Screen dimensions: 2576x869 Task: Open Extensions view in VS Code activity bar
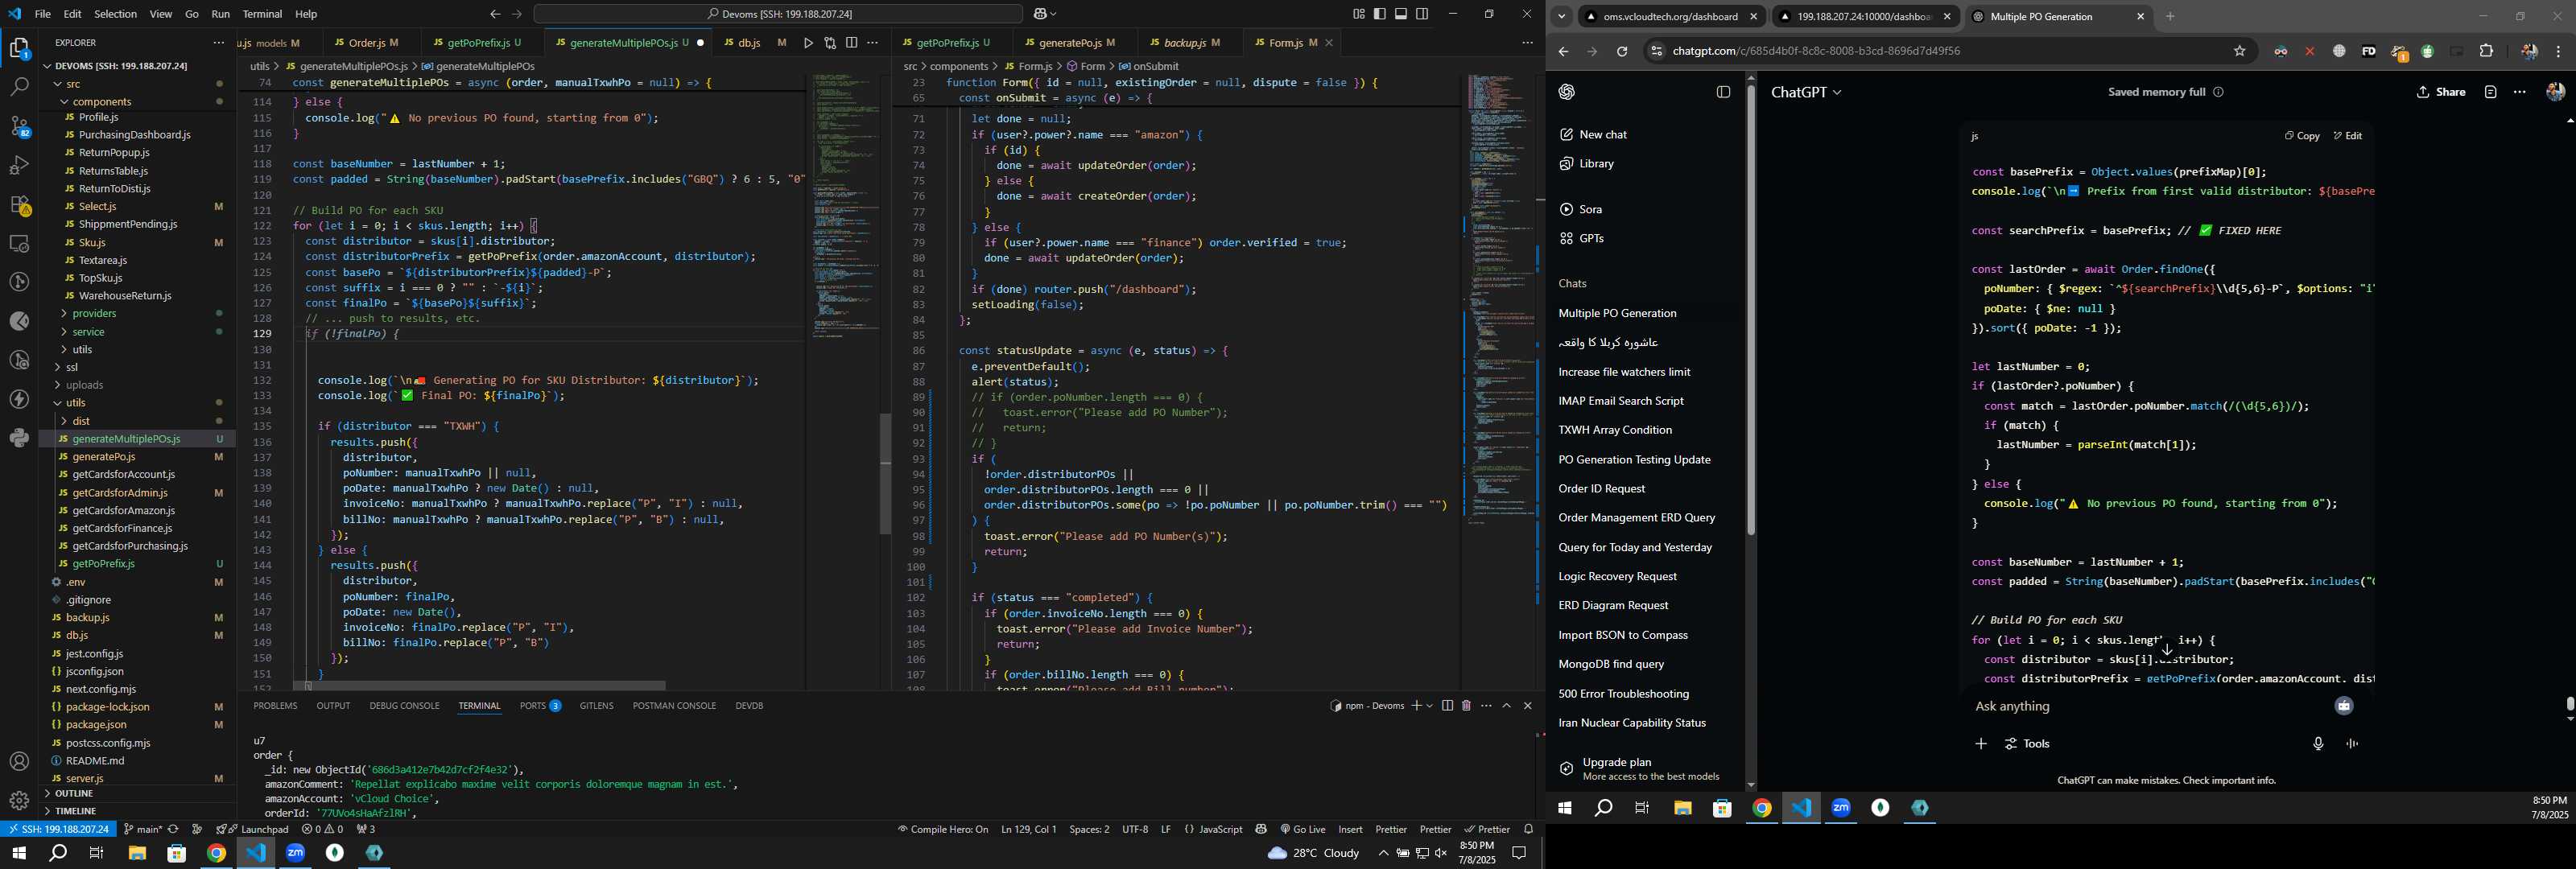tap(19, 205)
